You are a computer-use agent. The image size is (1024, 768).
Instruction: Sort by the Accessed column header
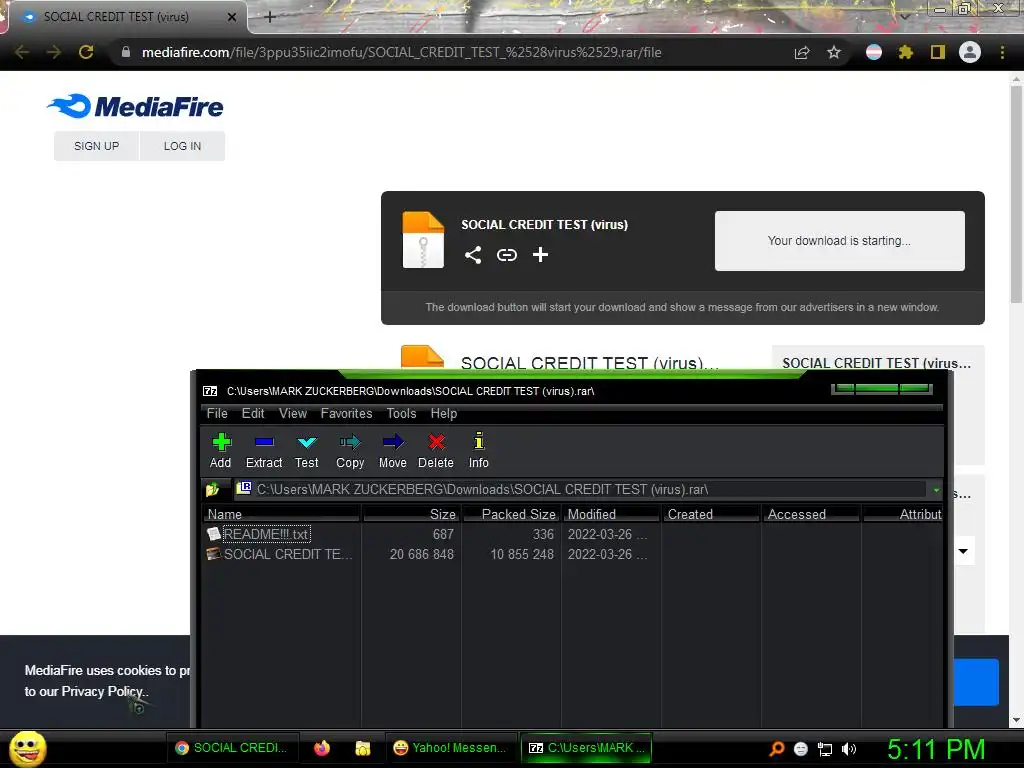pos(811,514)
